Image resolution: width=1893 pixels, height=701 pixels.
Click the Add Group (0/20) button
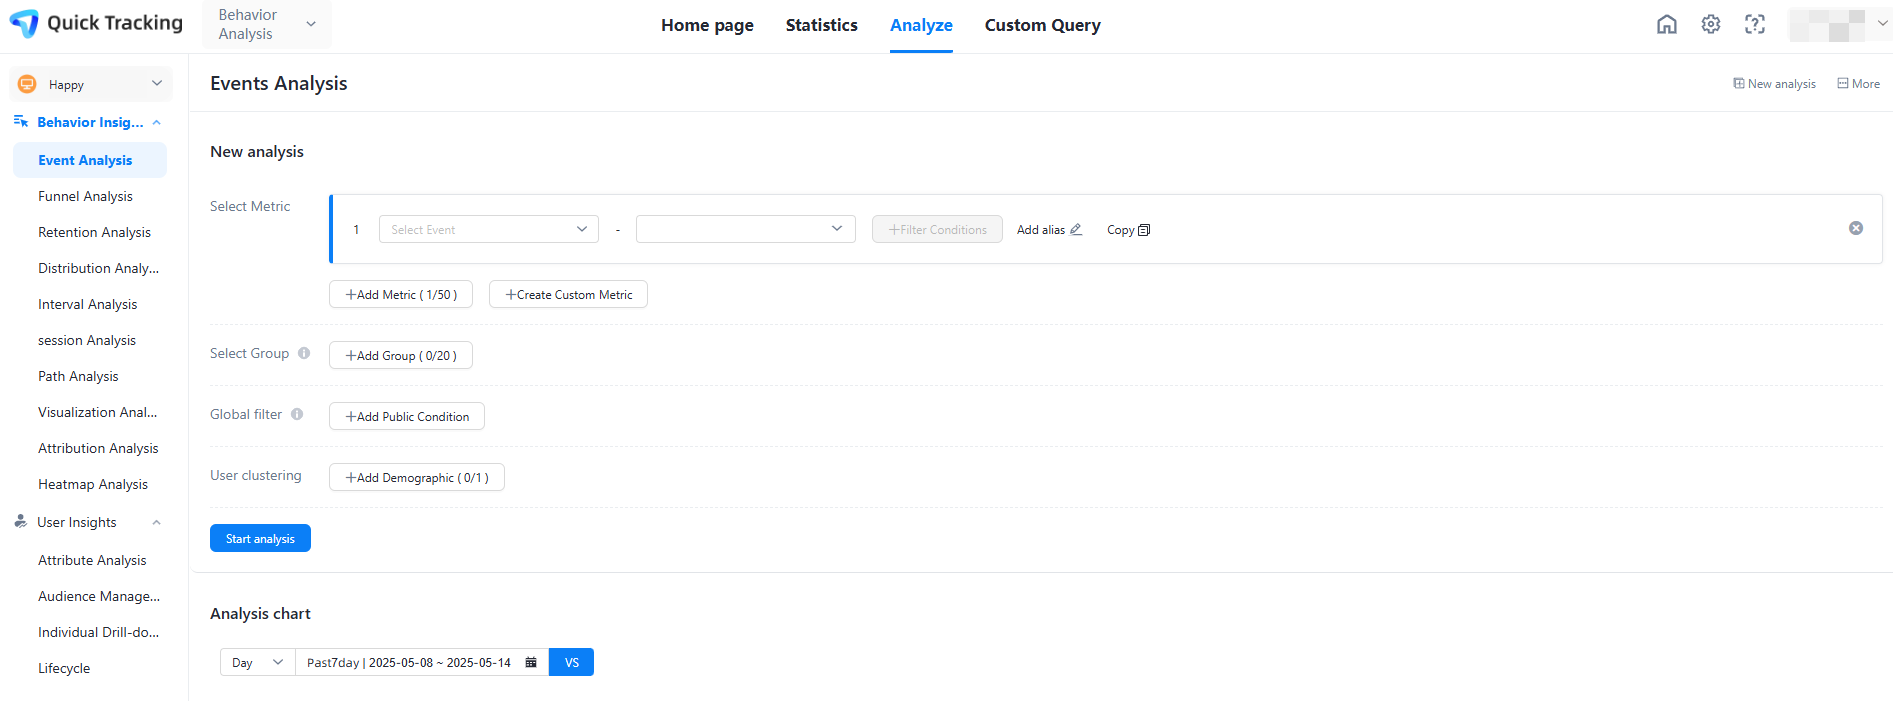(401, 355)
